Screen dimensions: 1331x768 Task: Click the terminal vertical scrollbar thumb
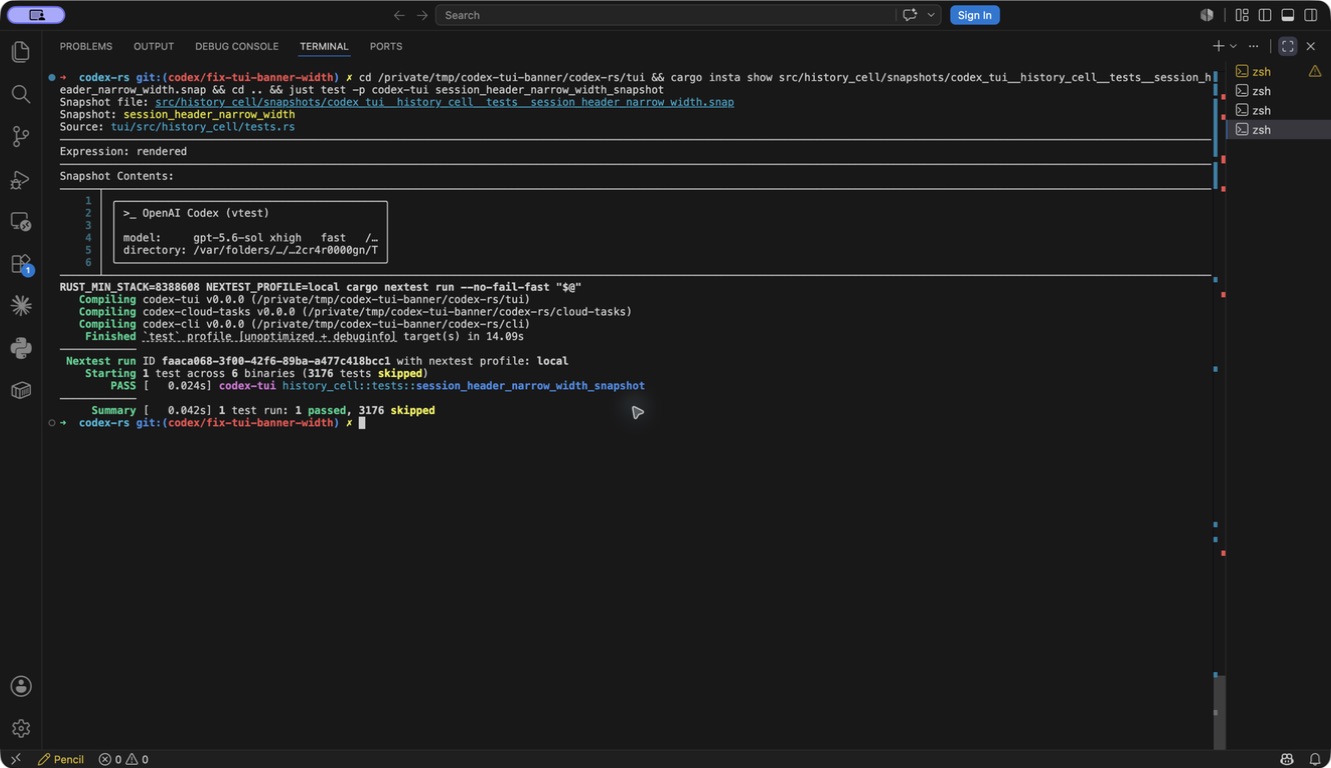(x=1217, y=712)
